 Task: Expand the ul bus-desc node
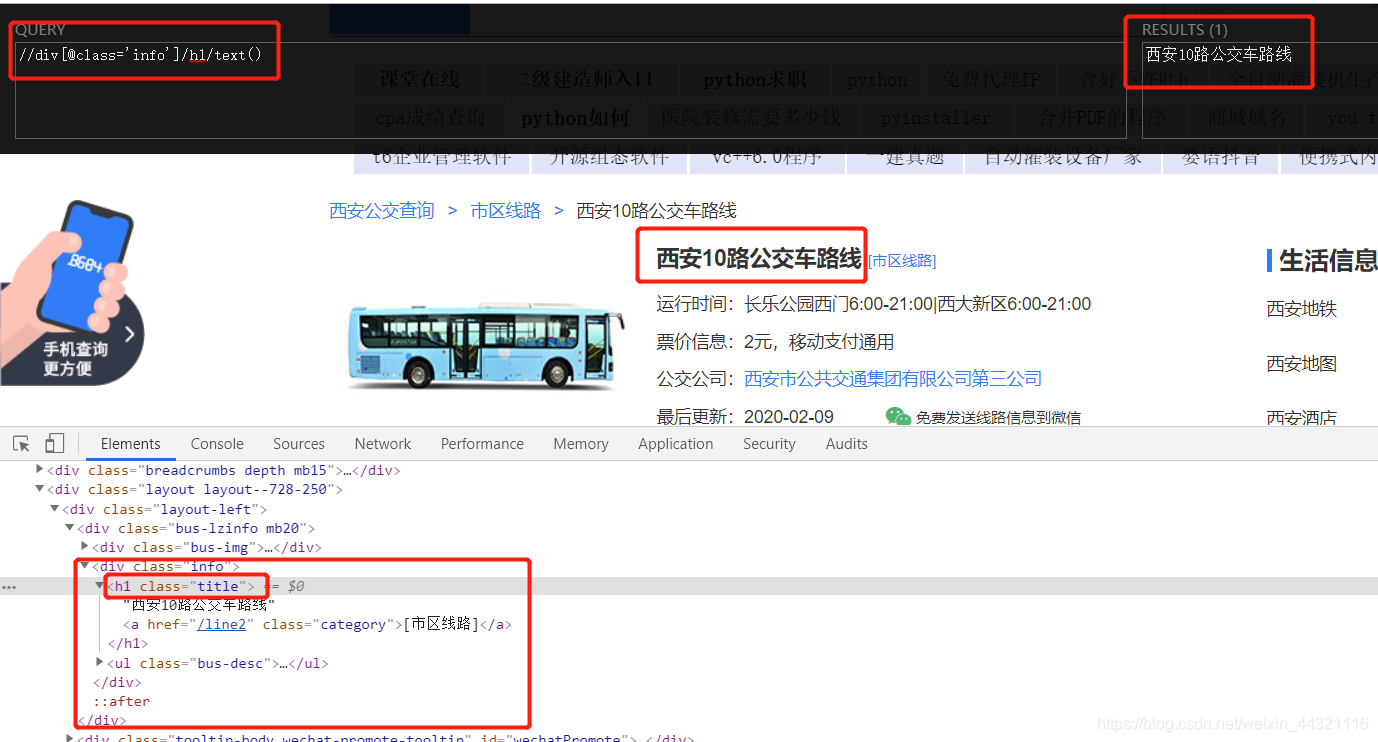[x=100, y=662]
